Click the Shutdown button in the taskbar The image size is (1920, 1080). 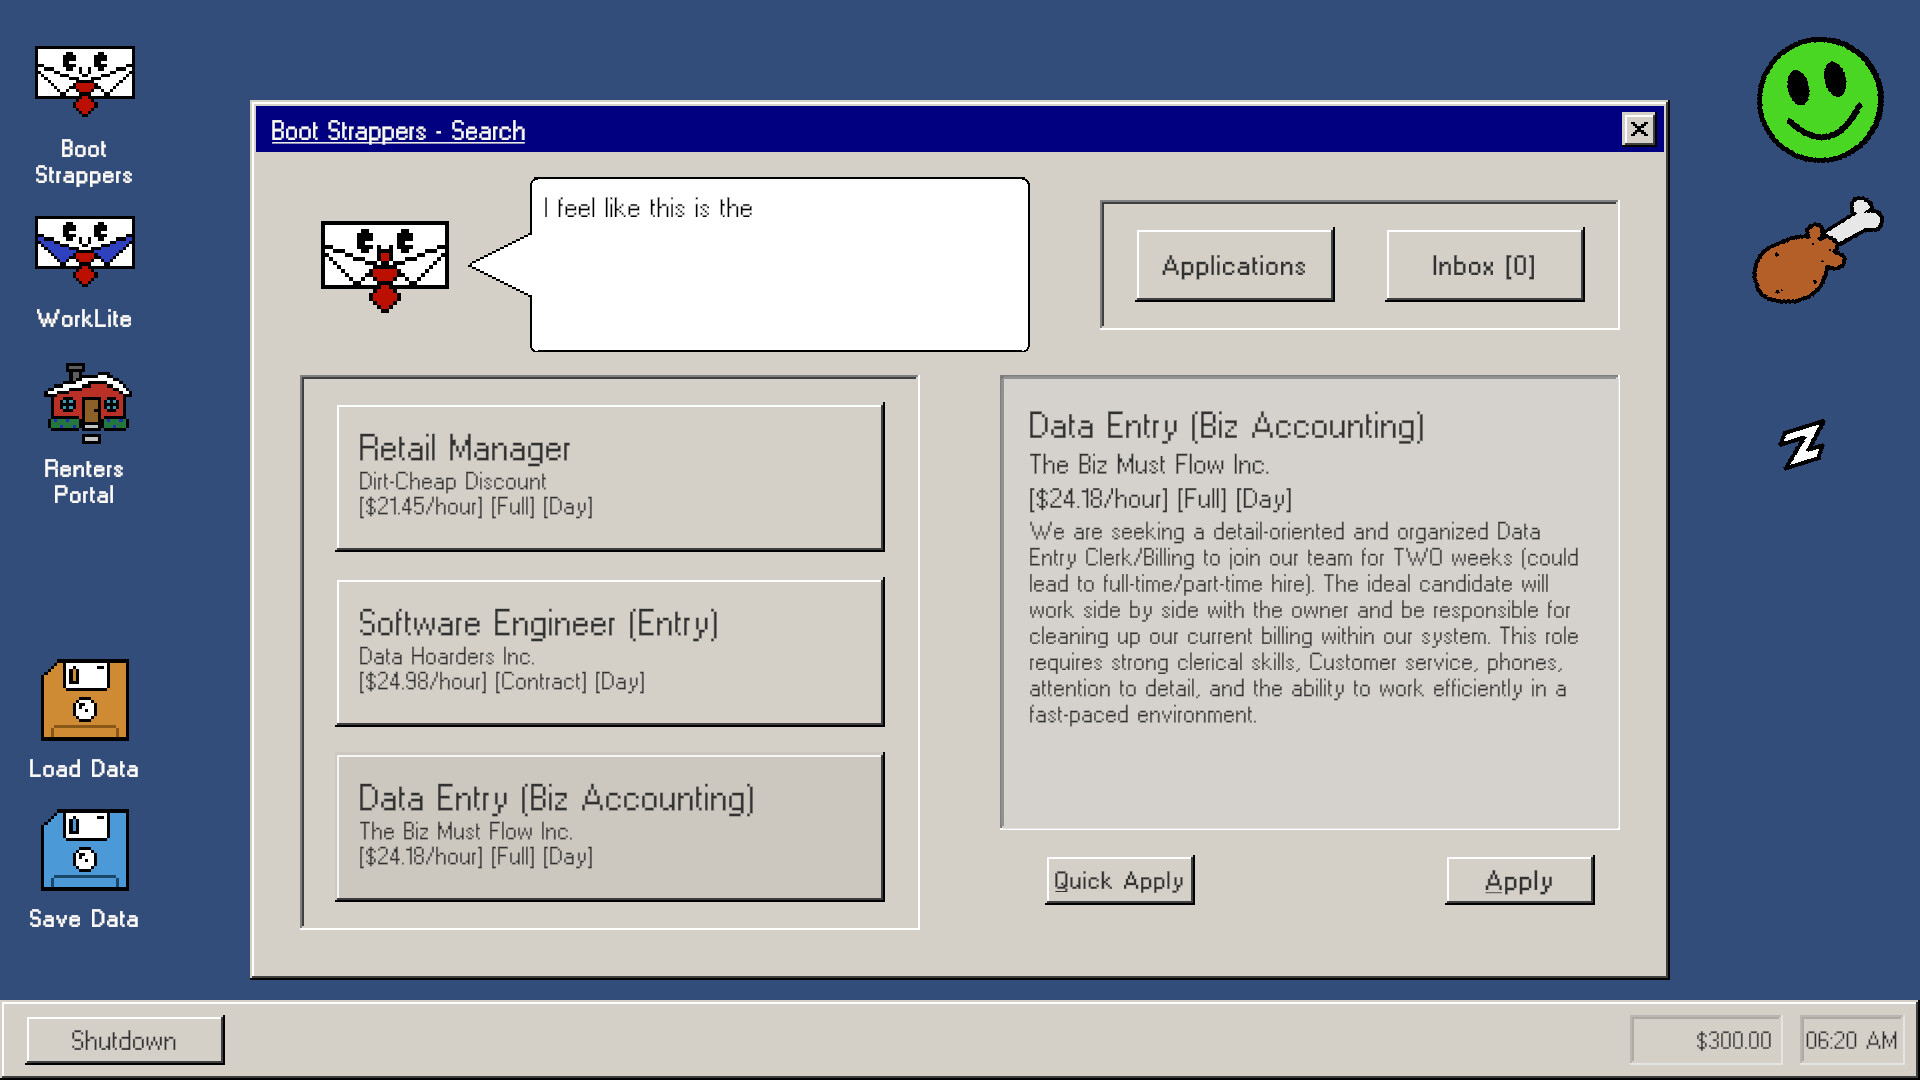tap(123, 1040)
